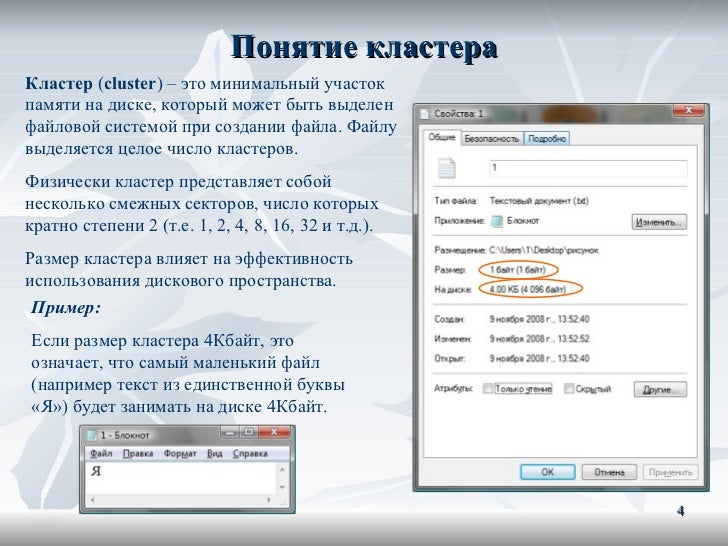Open the Правка menu in Notepad
The image size is (728, 546).
138,454
